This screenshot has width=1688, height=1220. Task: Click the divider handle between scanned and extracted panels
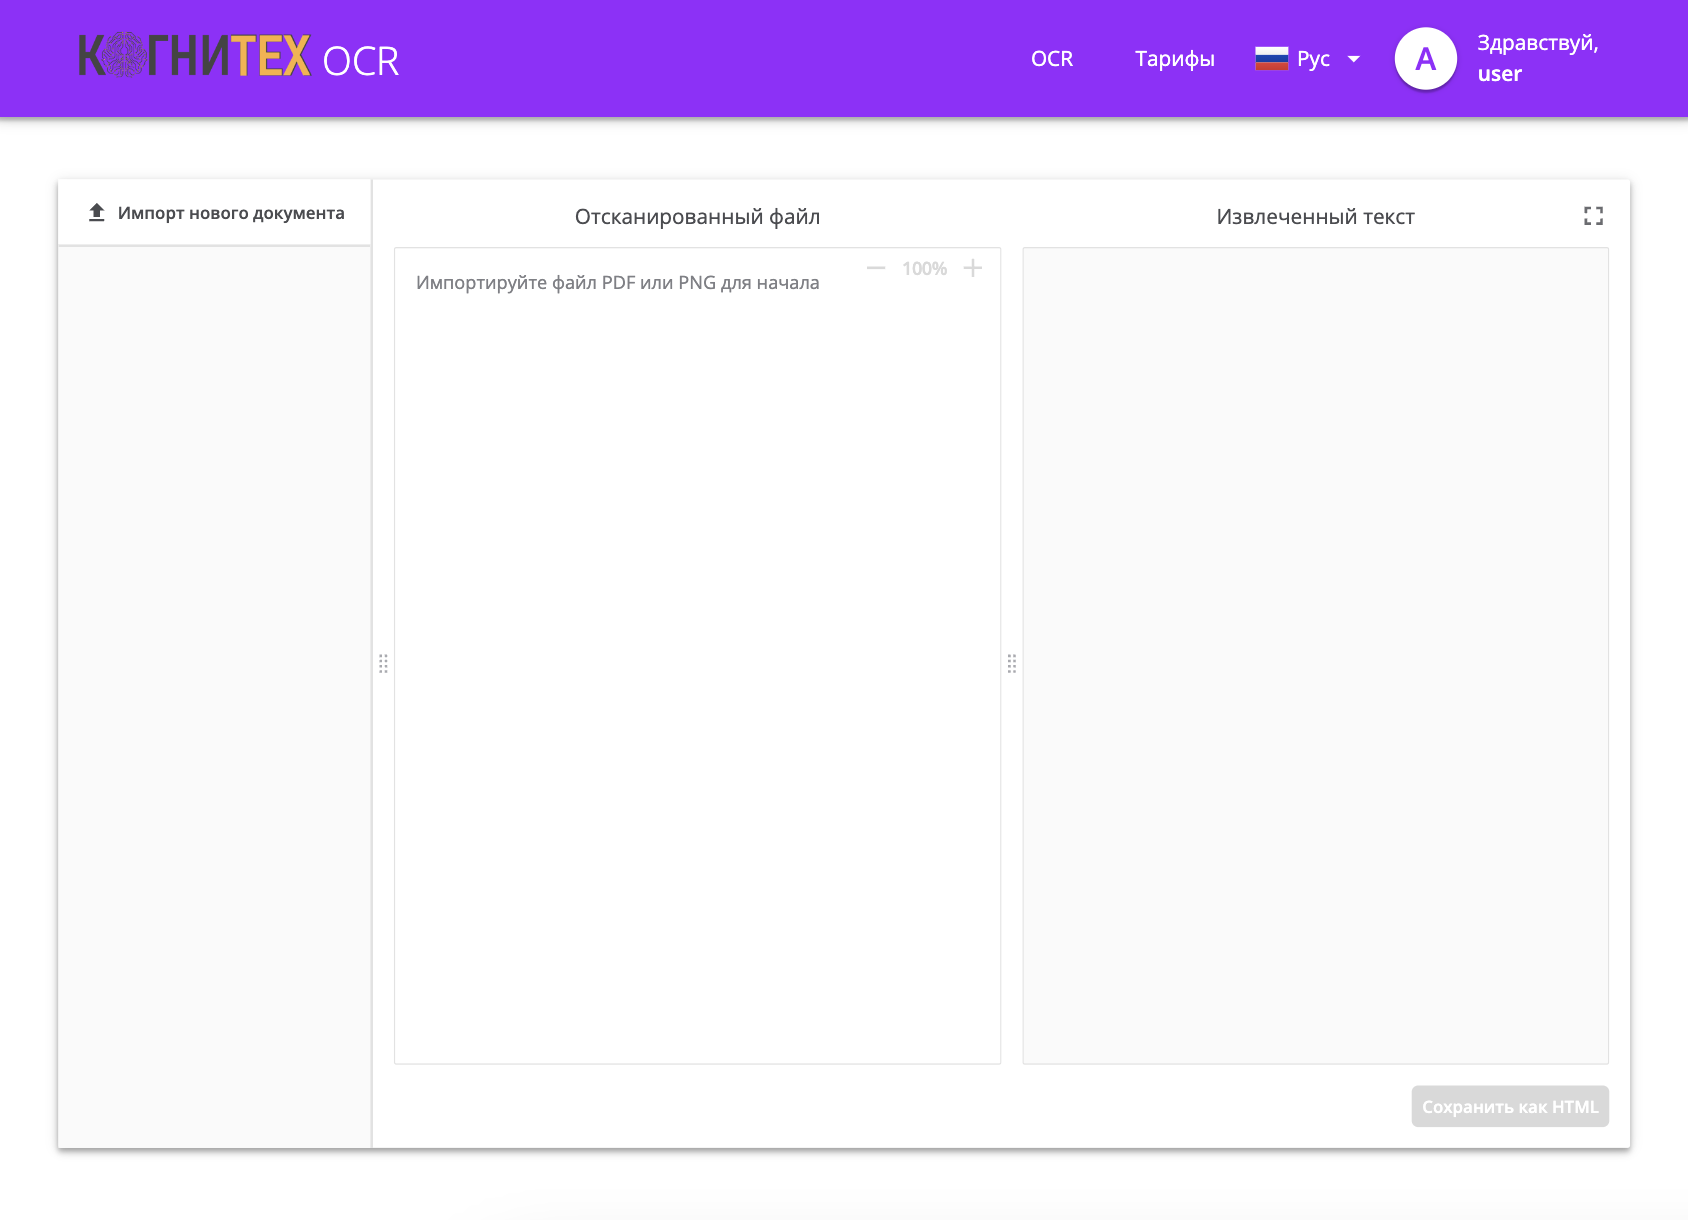tap(1012, 664)
